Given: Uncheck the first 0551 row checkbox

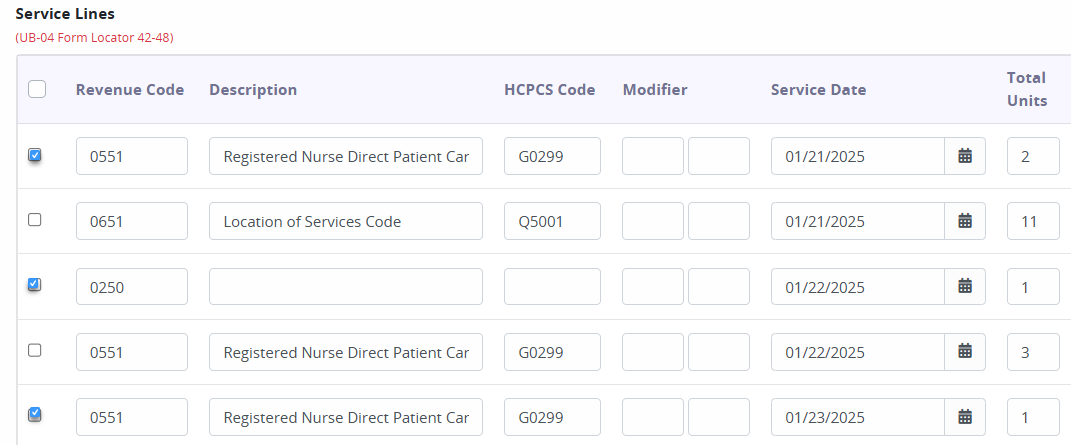Looking at the screenshot, I should point(35,155).
